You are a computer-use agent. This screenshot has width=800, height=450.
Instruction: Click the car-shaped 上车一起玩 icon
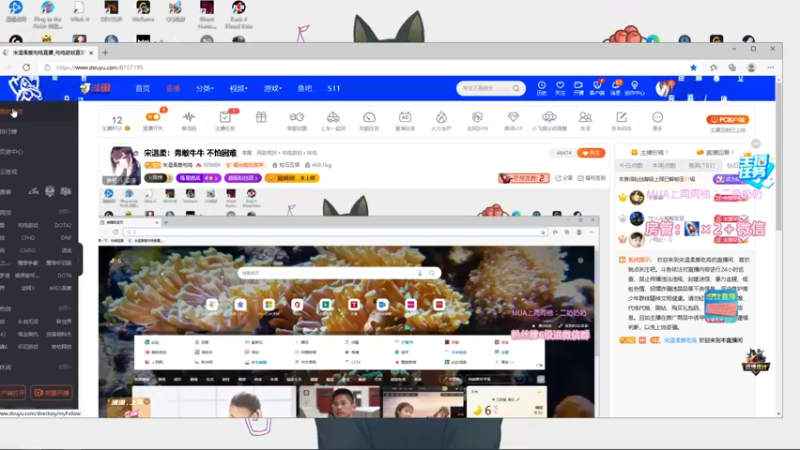tap(333, 117)
